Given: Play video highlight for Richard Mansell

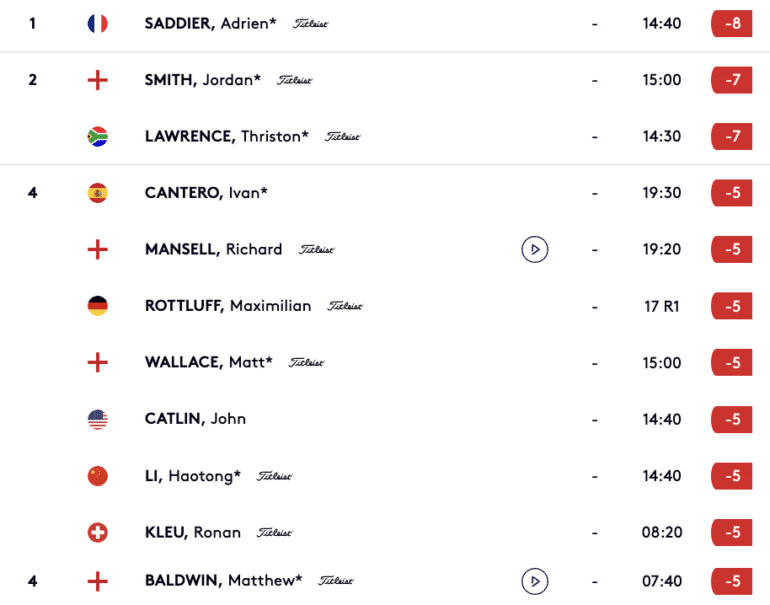Looking at the screenshot, I should coord(535,249).
